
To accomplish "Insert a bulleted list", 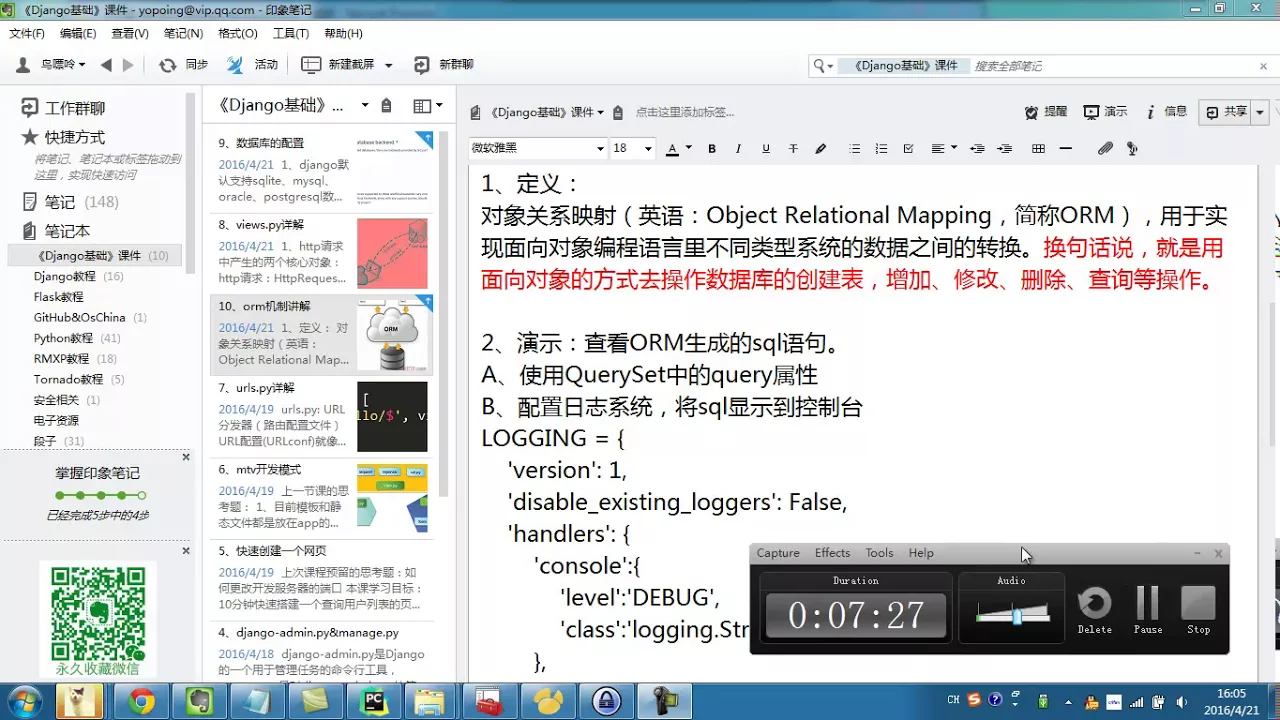I will pyautogui.click(x=854, y=149).
